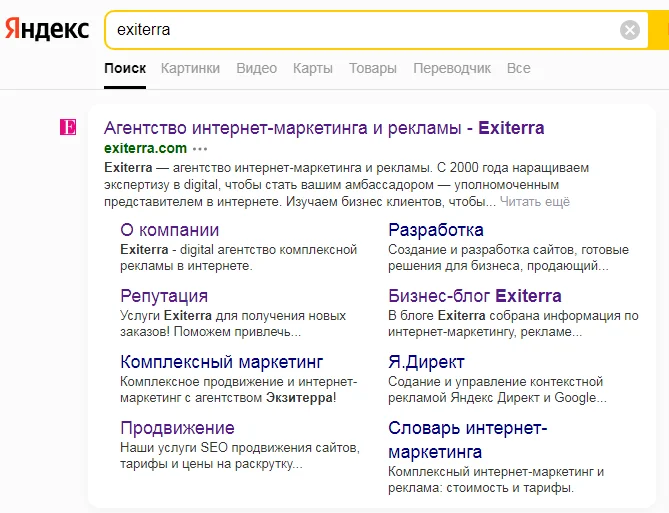Switch to the Видео tab
The width and height of the screenshot is (669, 513).
pos(256,68)
